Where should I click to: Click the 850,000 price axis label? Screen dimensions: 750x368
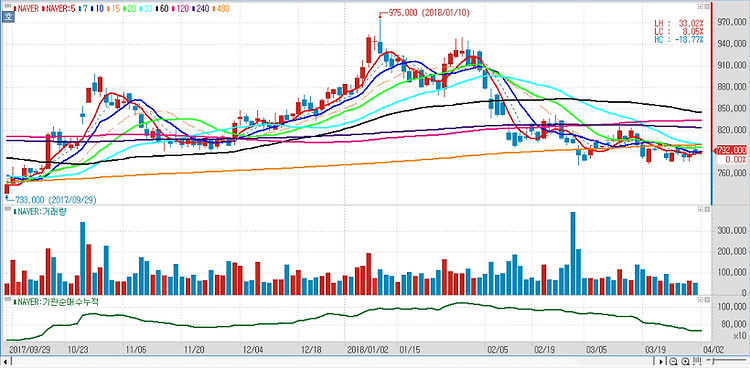[x=731, y=109]
